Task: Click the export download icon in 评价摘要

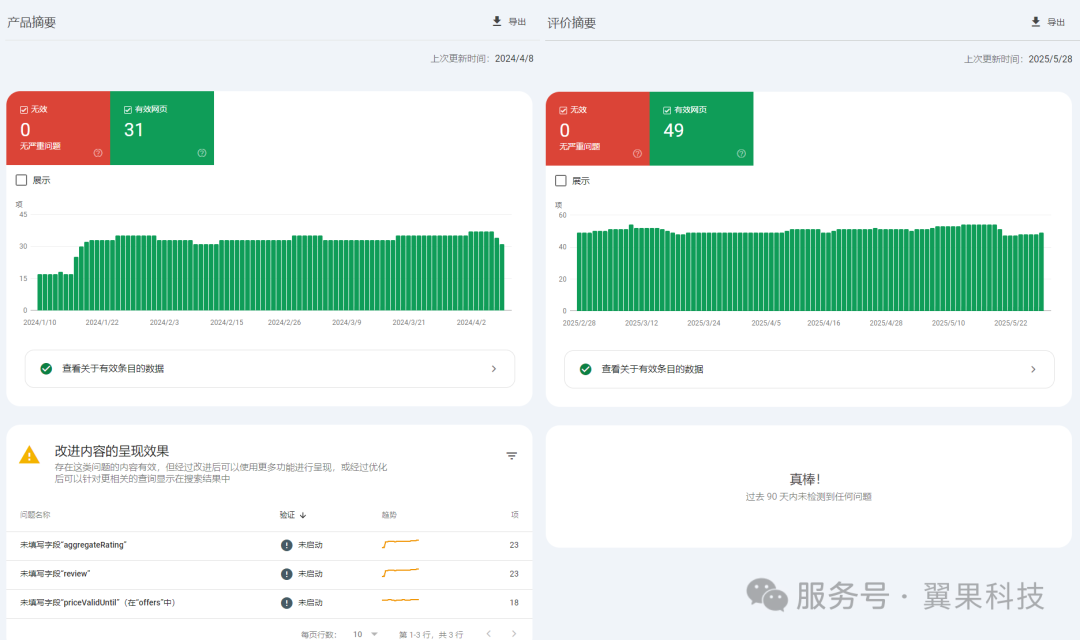Action: (1036, 21)
